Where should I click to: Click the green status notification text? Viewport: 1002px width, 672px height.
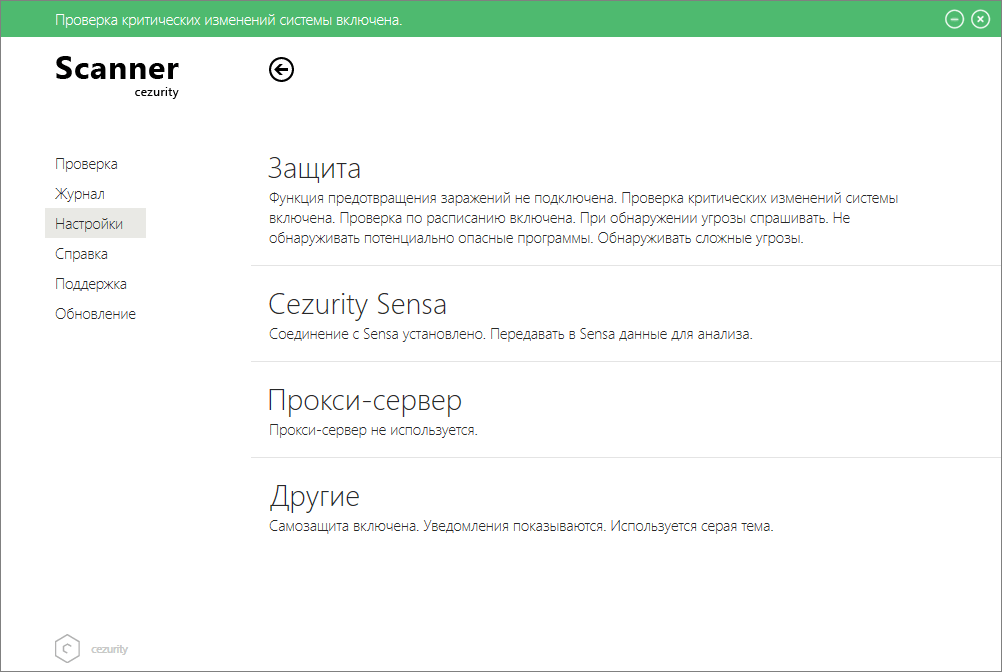pos(228,20)
